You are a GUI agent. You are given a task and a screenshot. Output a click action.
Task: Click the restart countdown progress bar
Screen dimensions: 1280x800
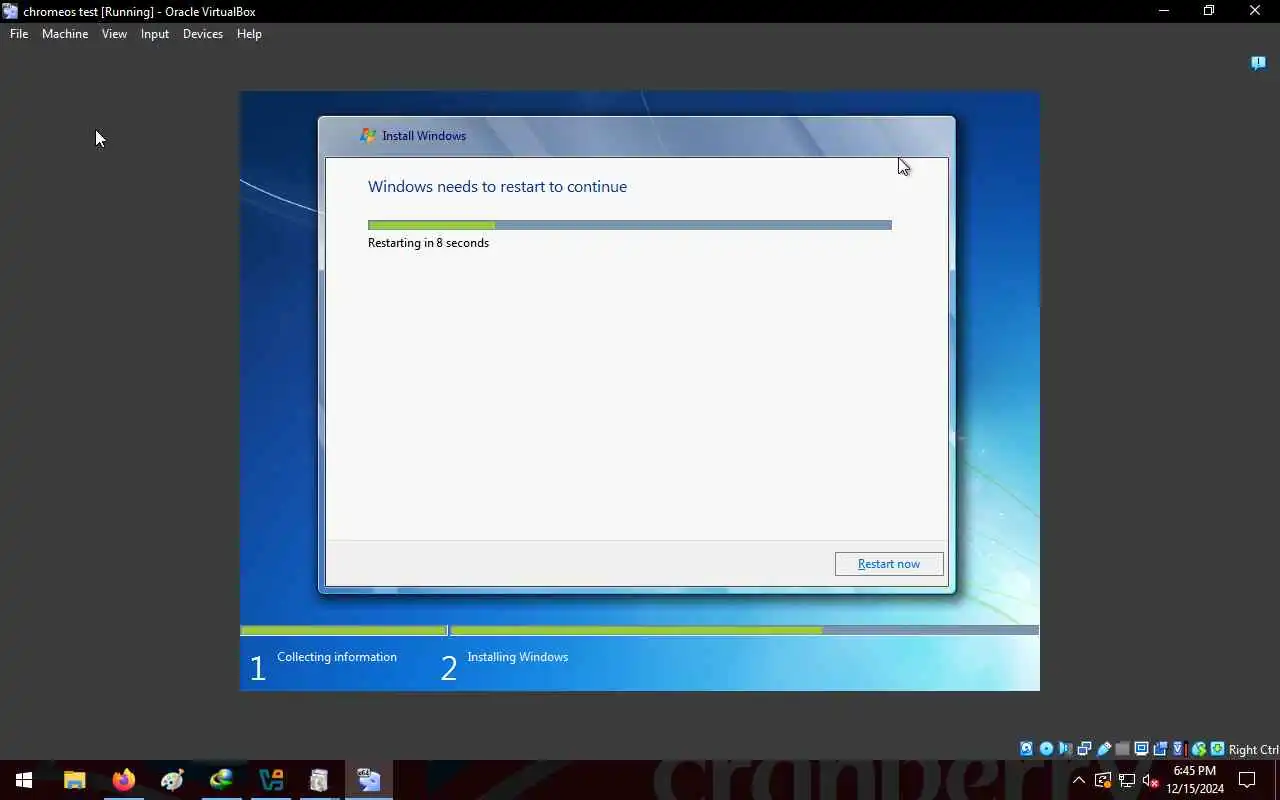[630, 225]
